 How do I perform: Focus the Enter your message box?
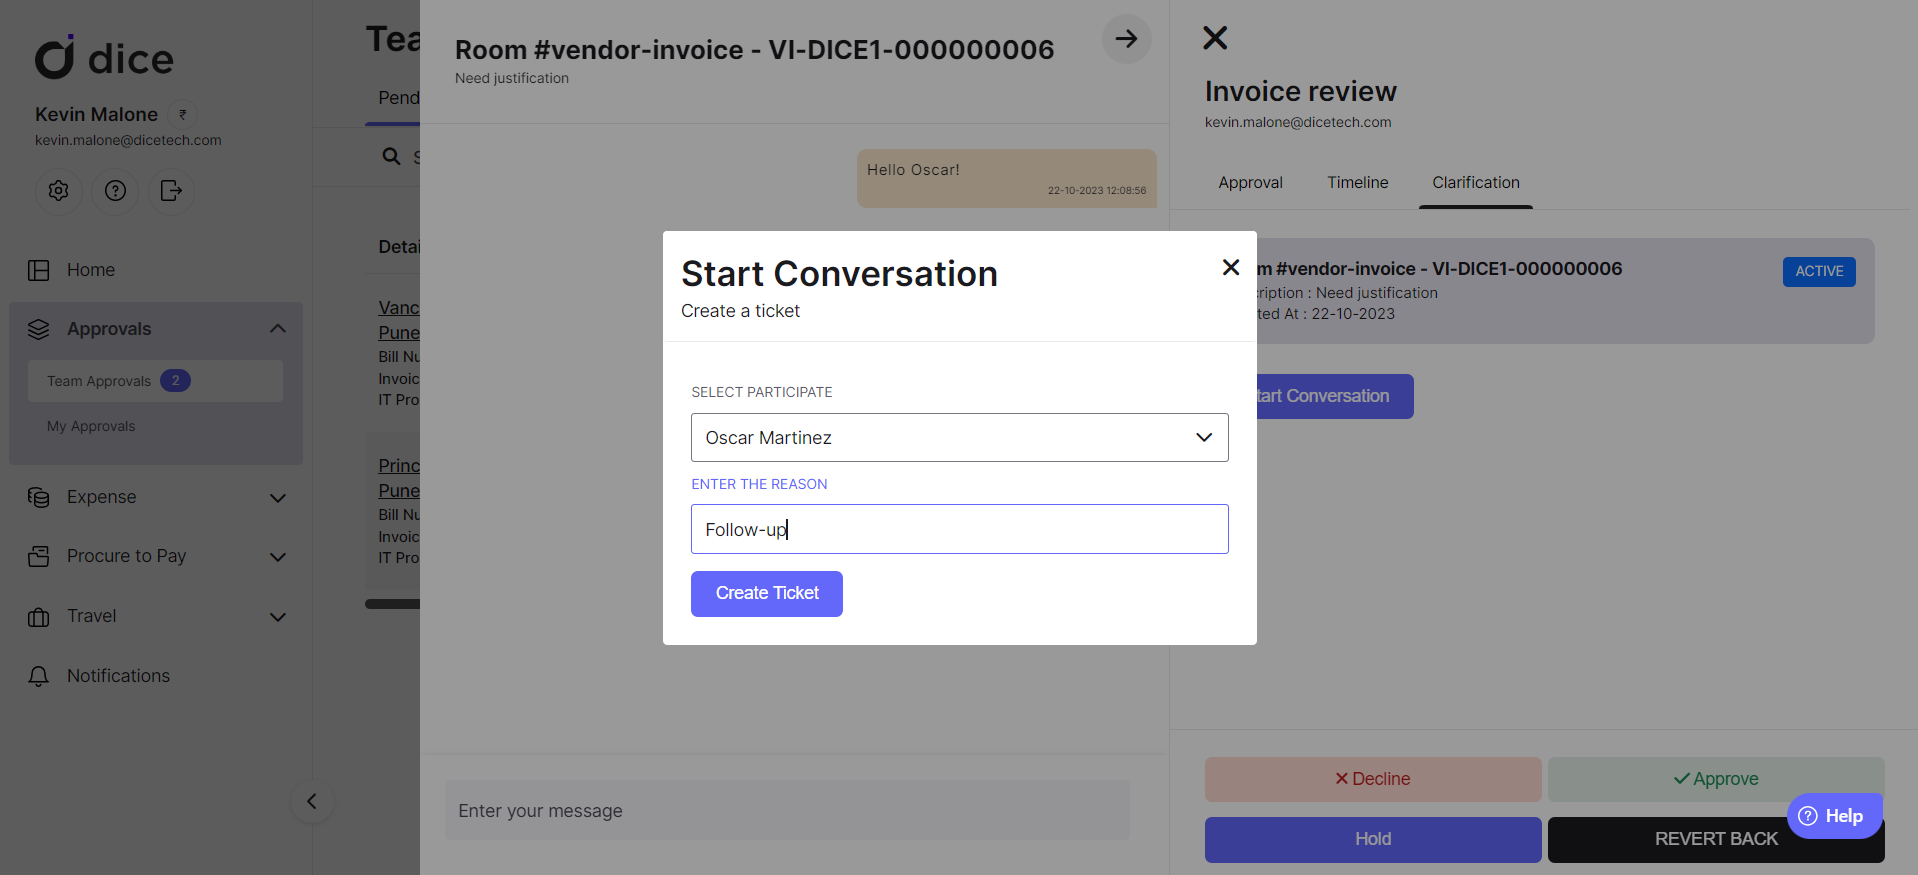pos(788,810)
